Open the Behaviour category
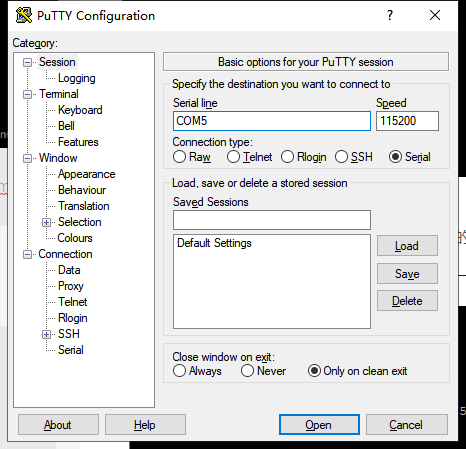This screenshot has height=449, width=466. click(82, 190)
